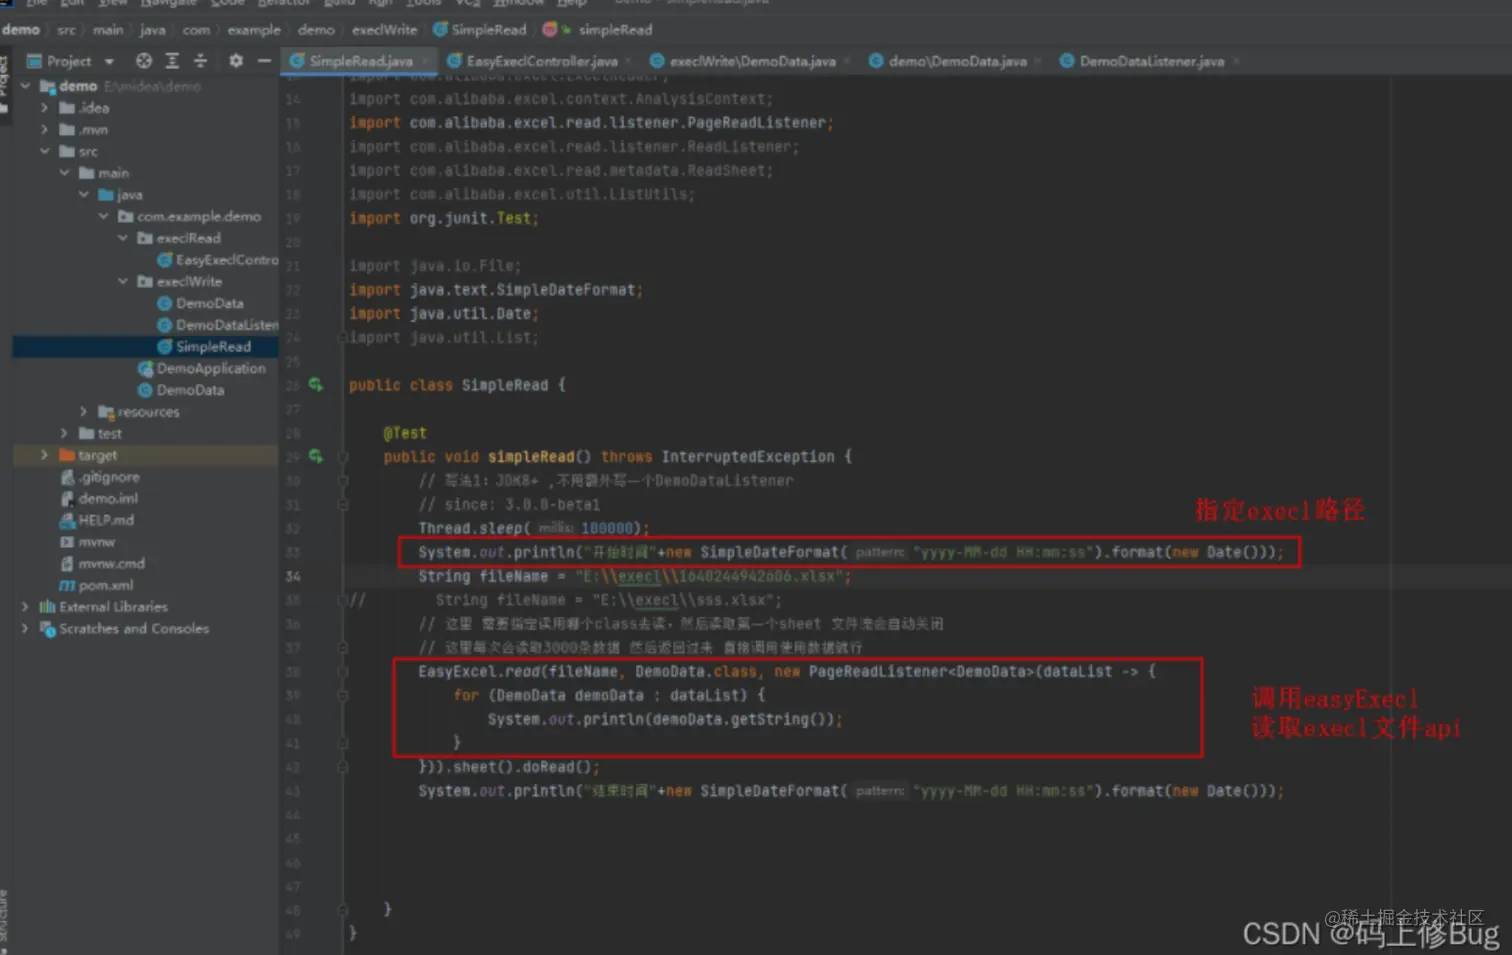Click the DemoApplication class icon in tree

coord(145,369)
